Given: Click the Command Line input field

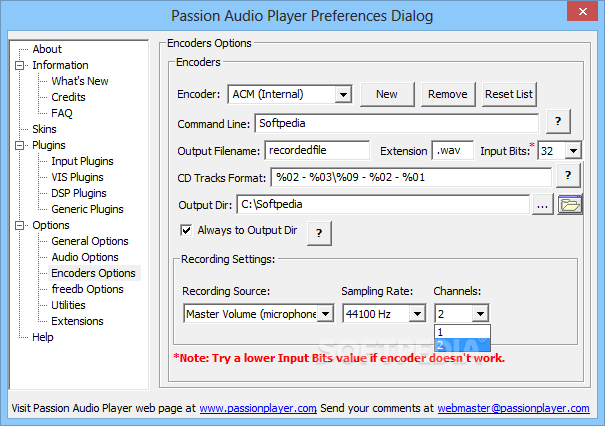Looking at the screenshot, I should 397,123.
